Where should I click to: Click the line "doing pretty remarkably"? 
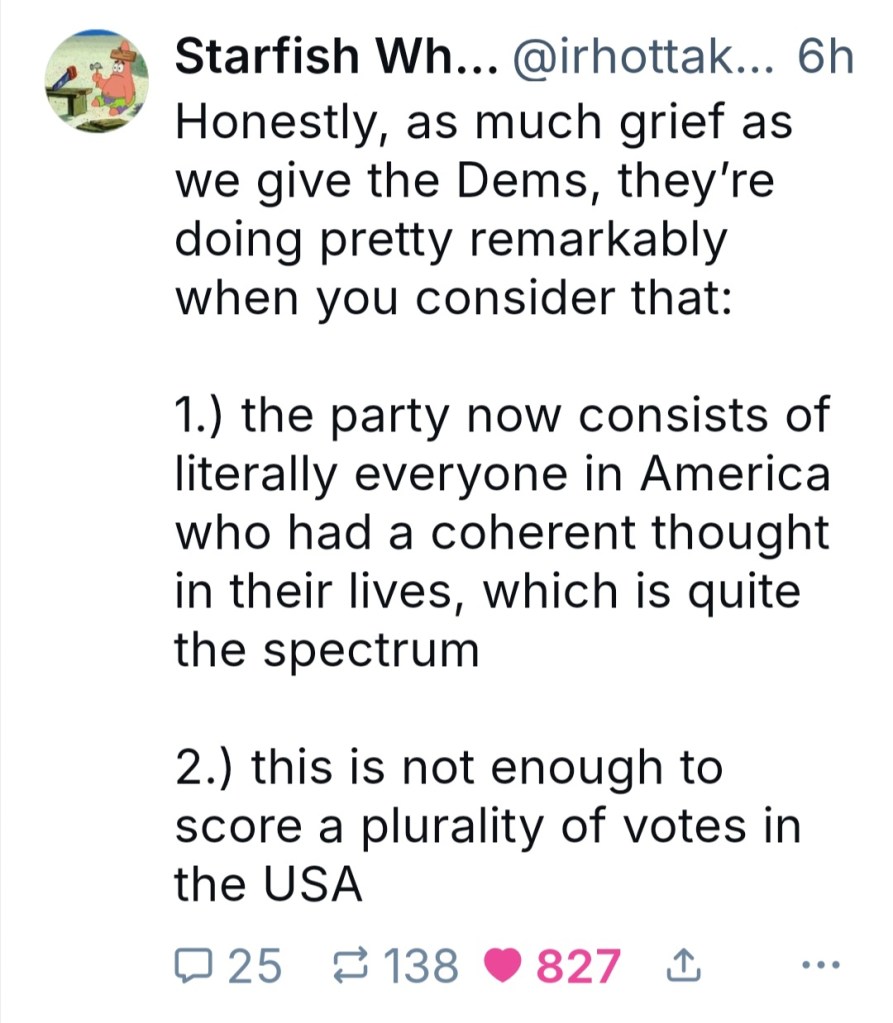(x=450, y=240)
